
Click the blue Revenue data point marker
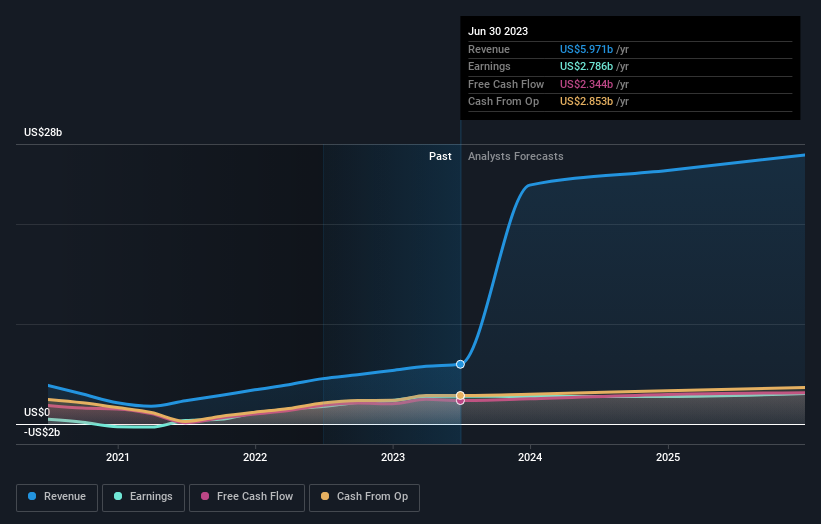(x=460, y=364)
